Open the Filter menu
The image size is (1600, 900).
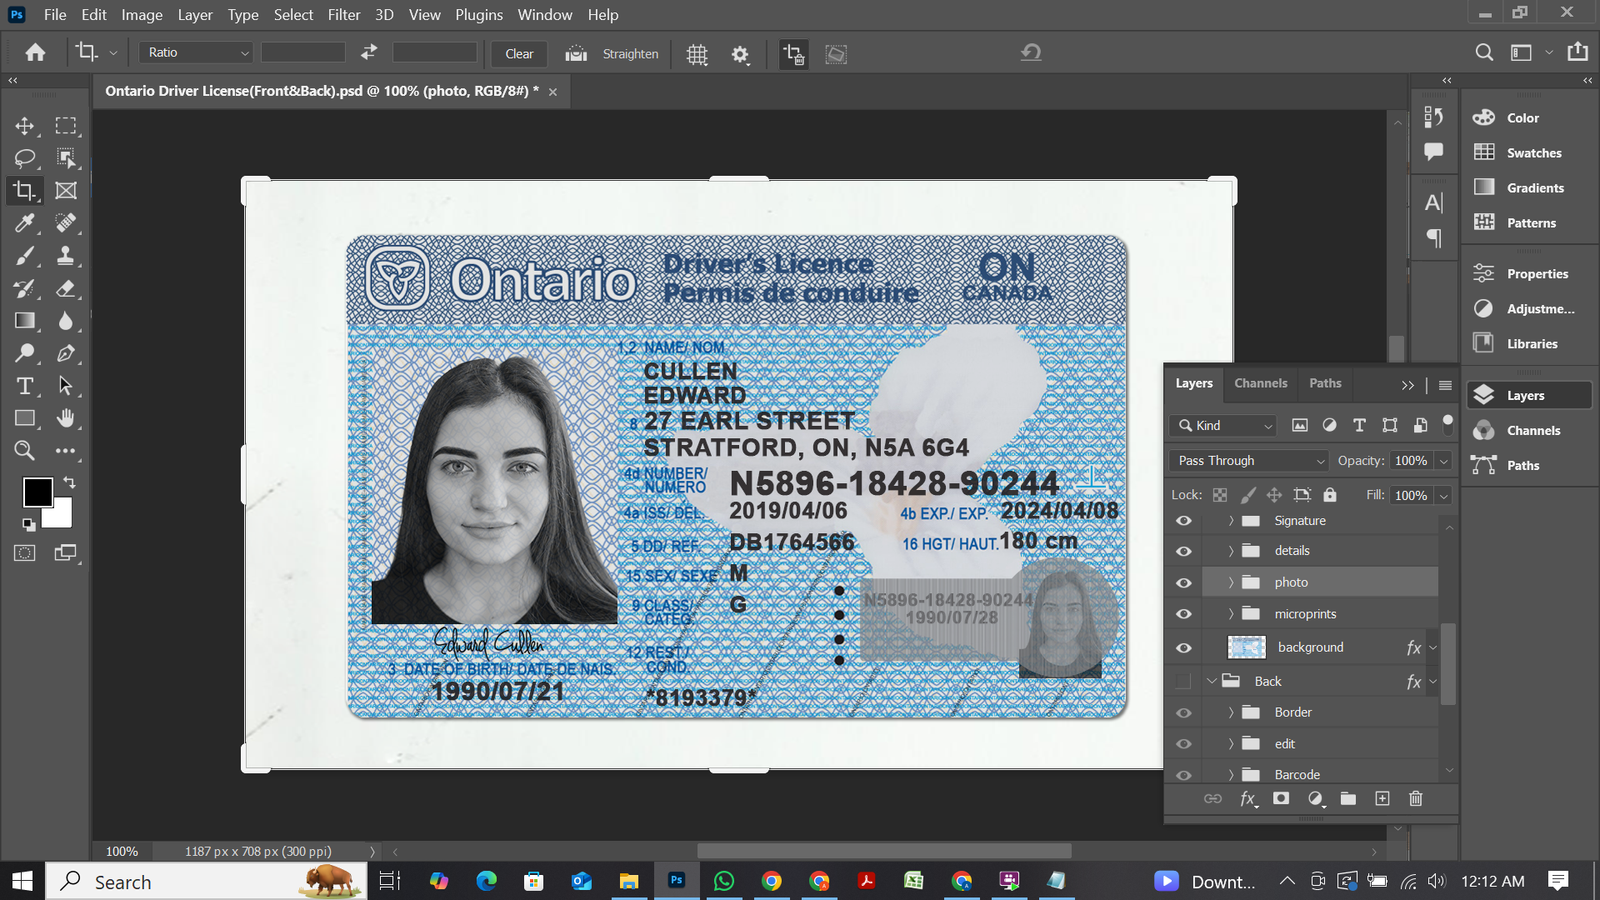[x=344, y=15]
